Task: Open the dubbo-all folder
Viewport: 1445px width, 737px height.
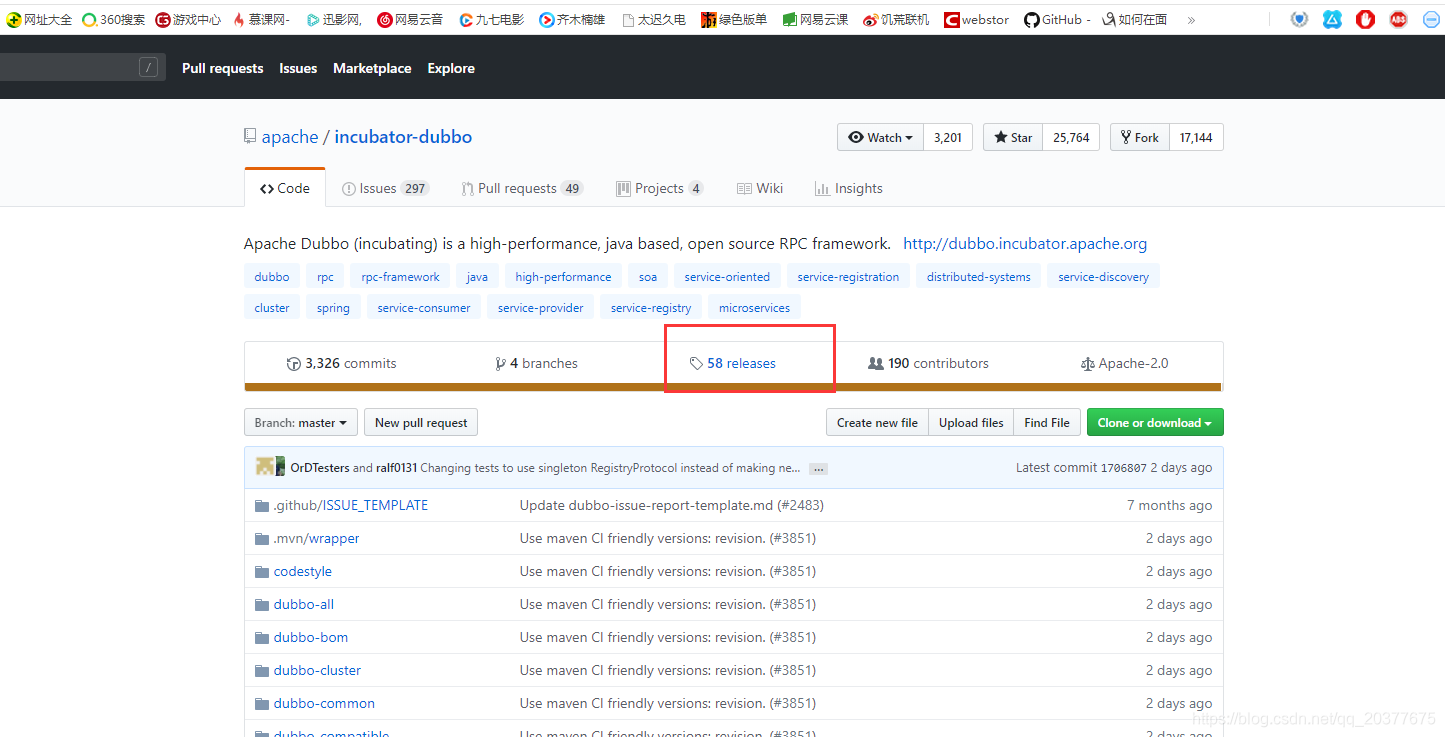Action: (304, 604)
